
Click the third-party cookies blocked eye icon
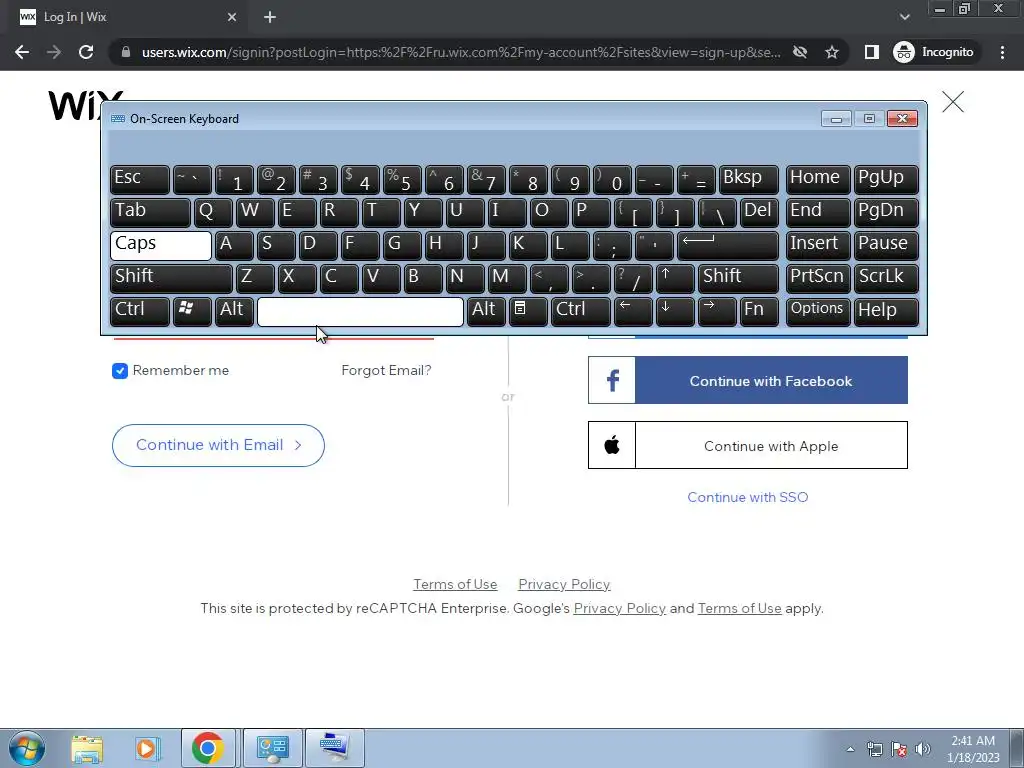coord(799,52)
